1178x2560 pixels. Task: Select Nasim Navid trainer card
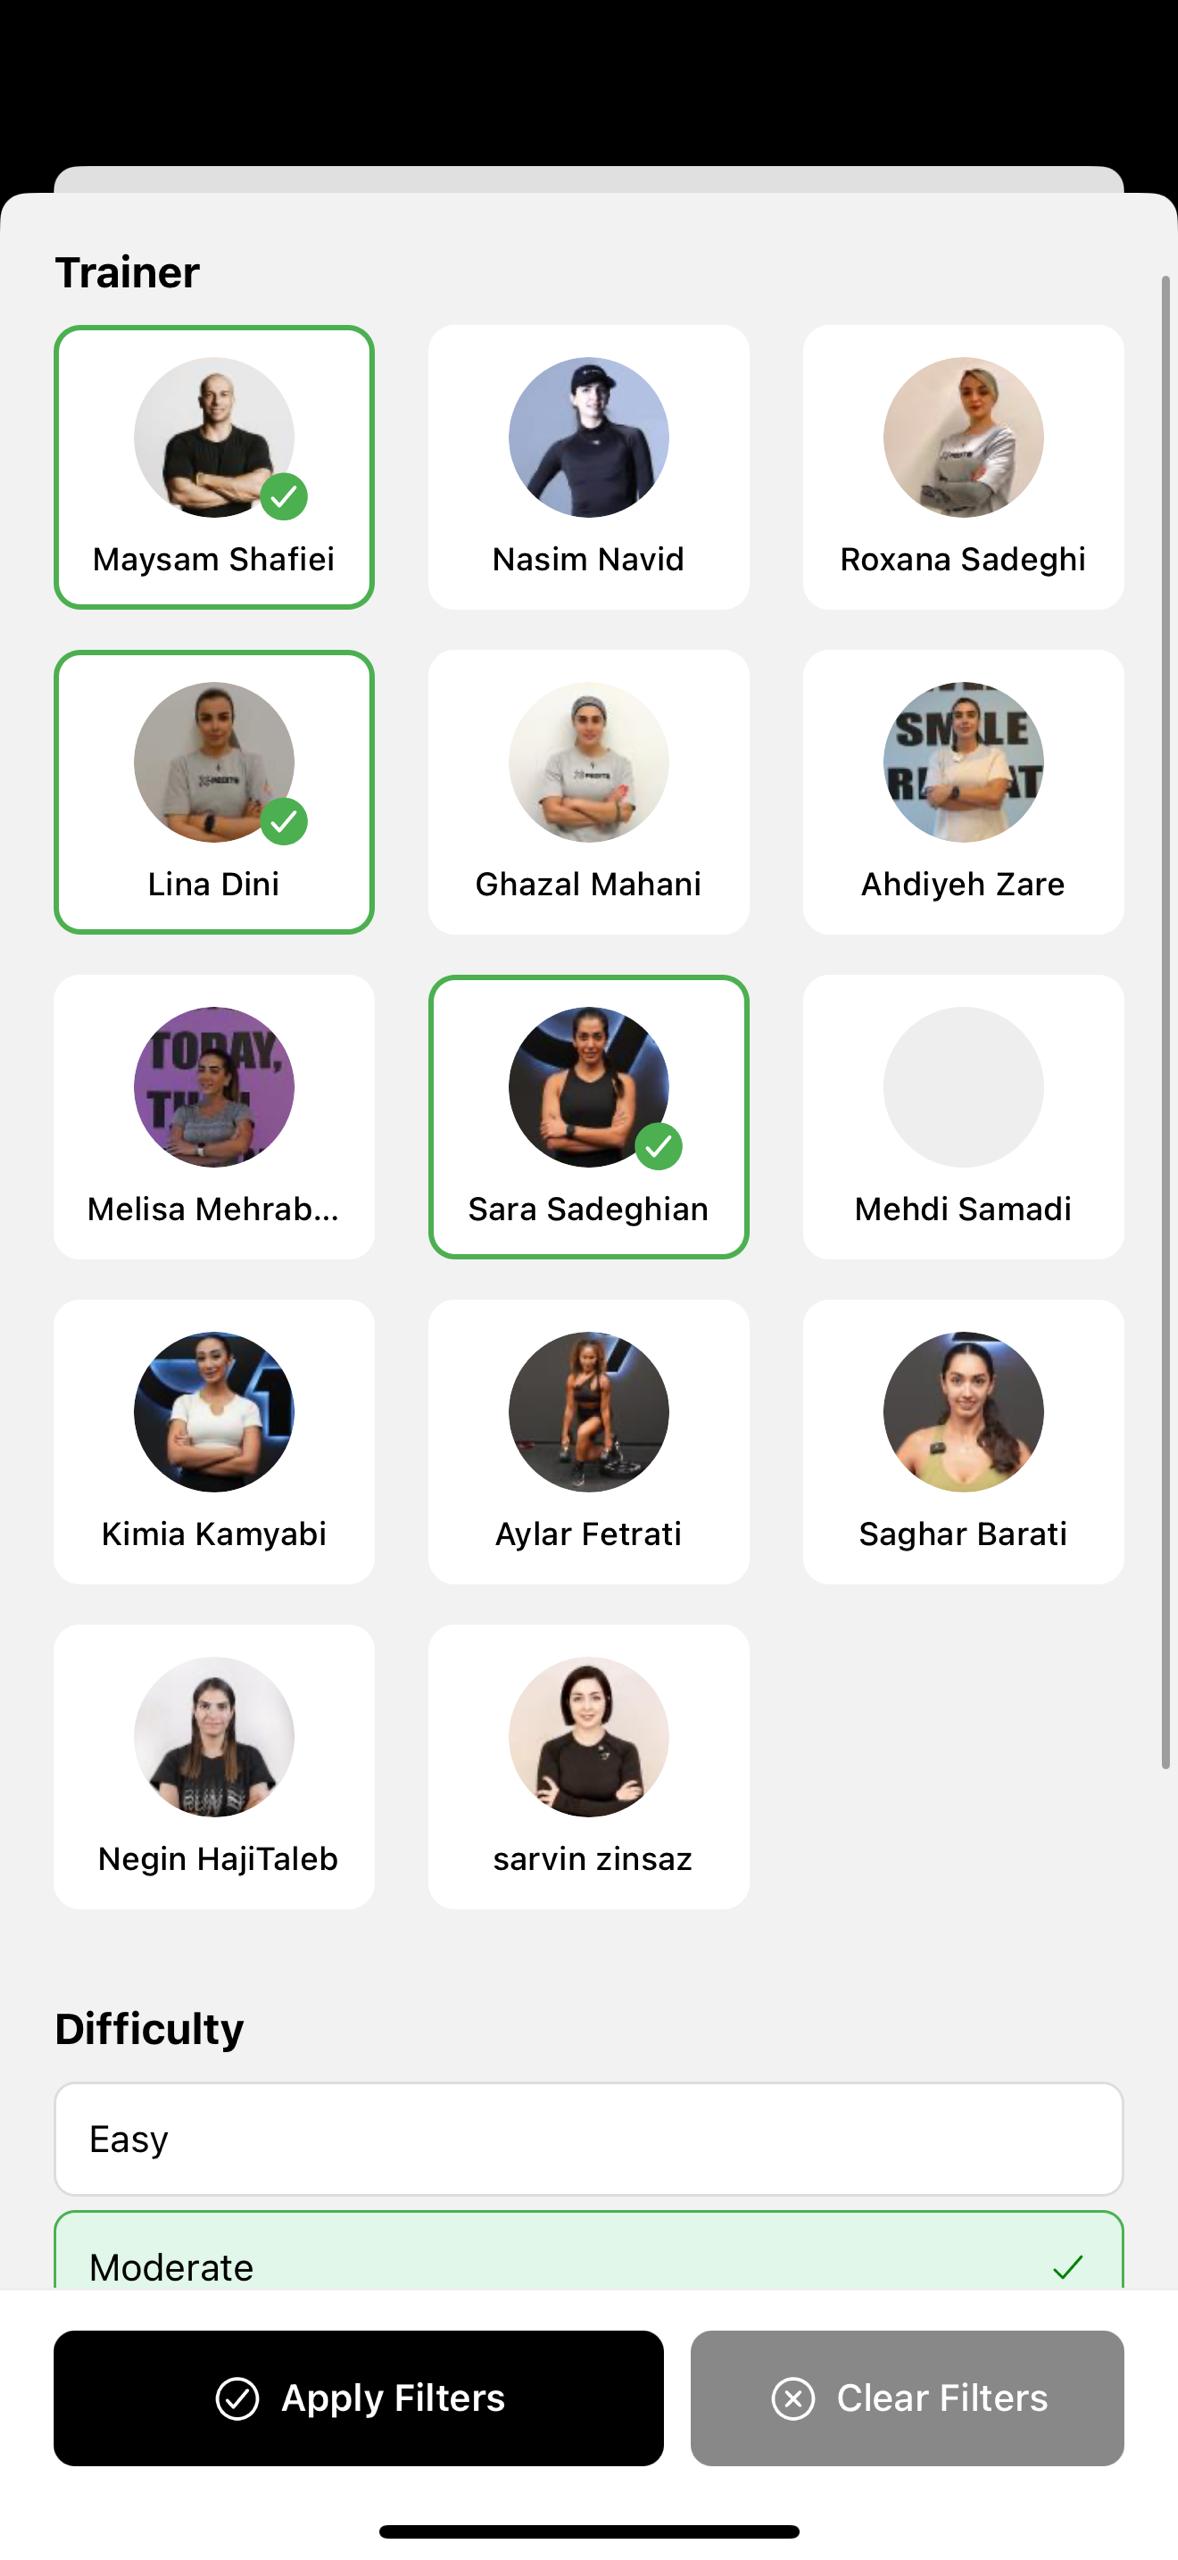point(588,467)
